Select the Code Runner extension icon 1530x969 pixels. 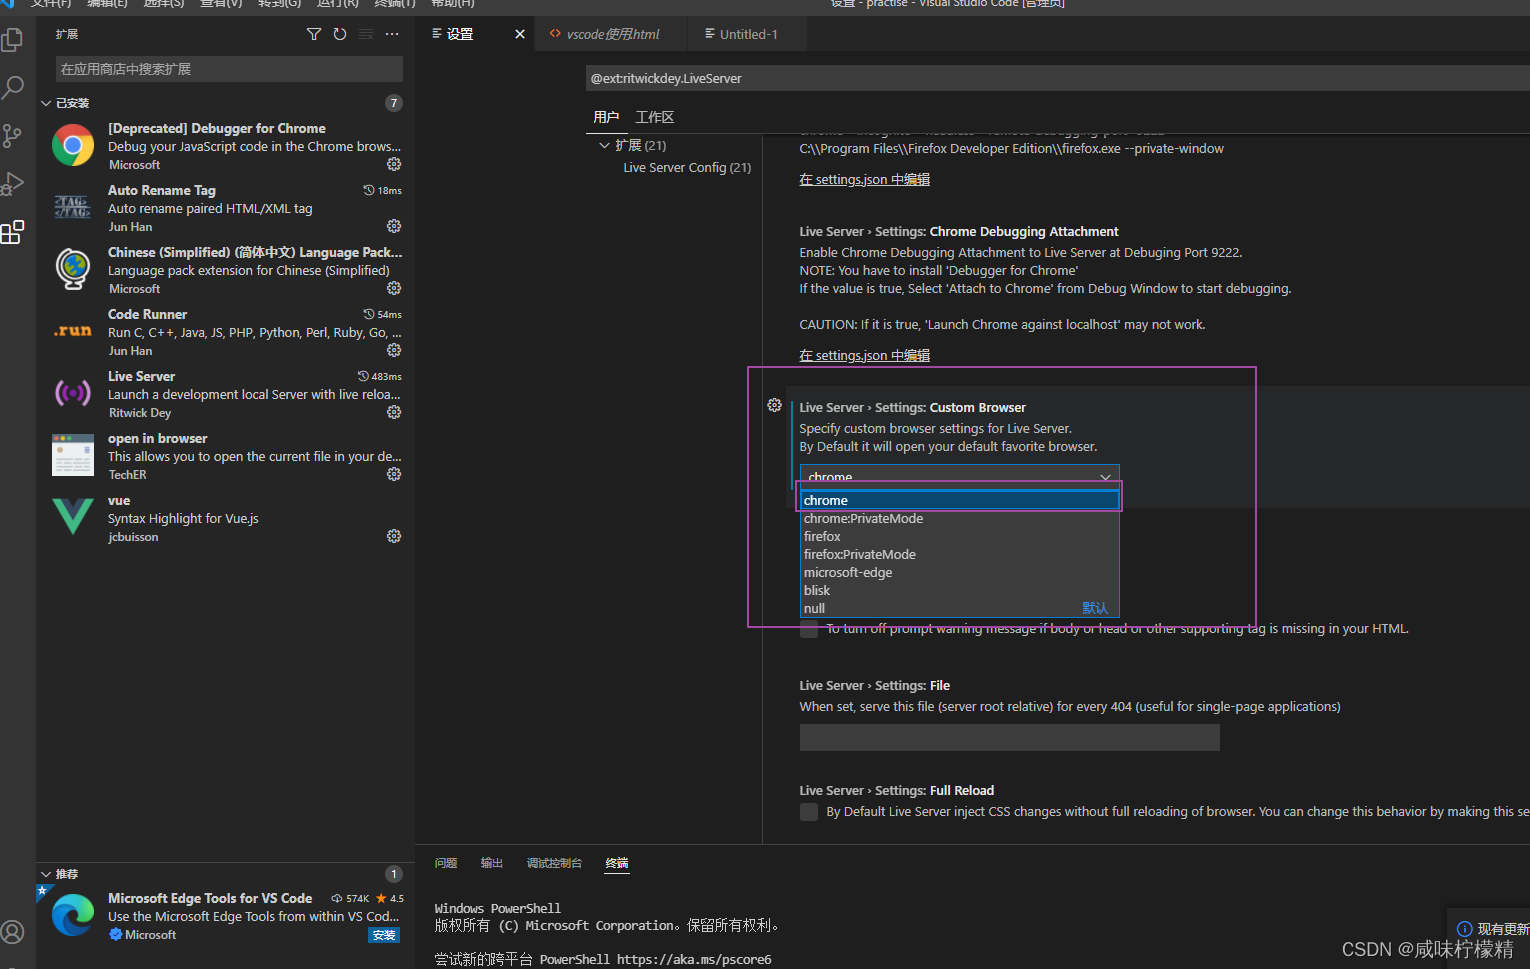[x=73, y=331]
